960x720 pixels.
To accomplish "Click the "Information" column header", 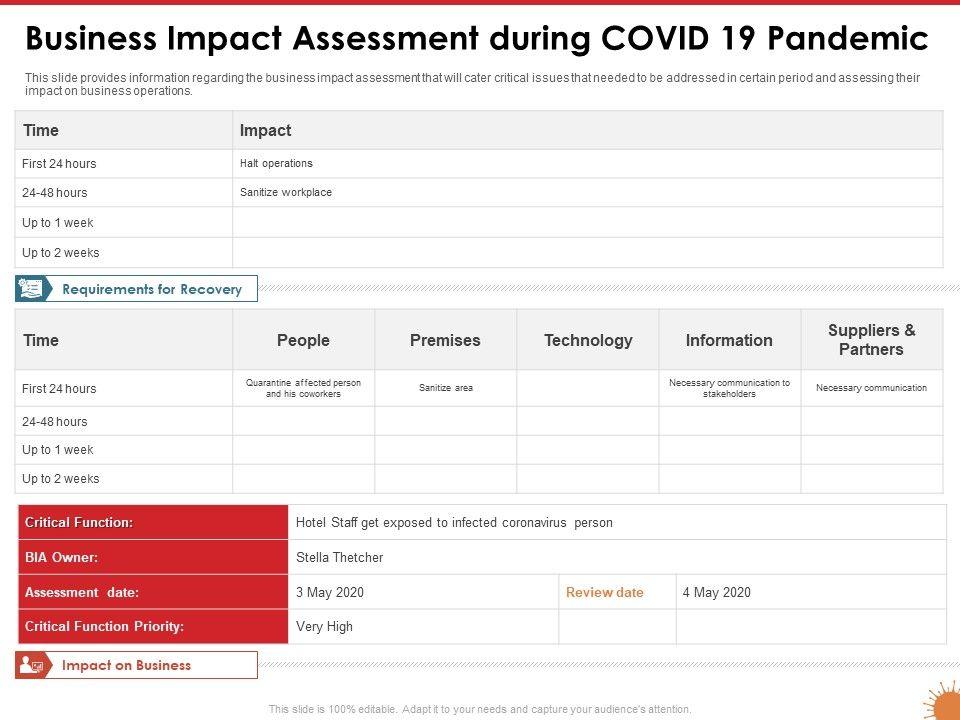I will [729, 340].
